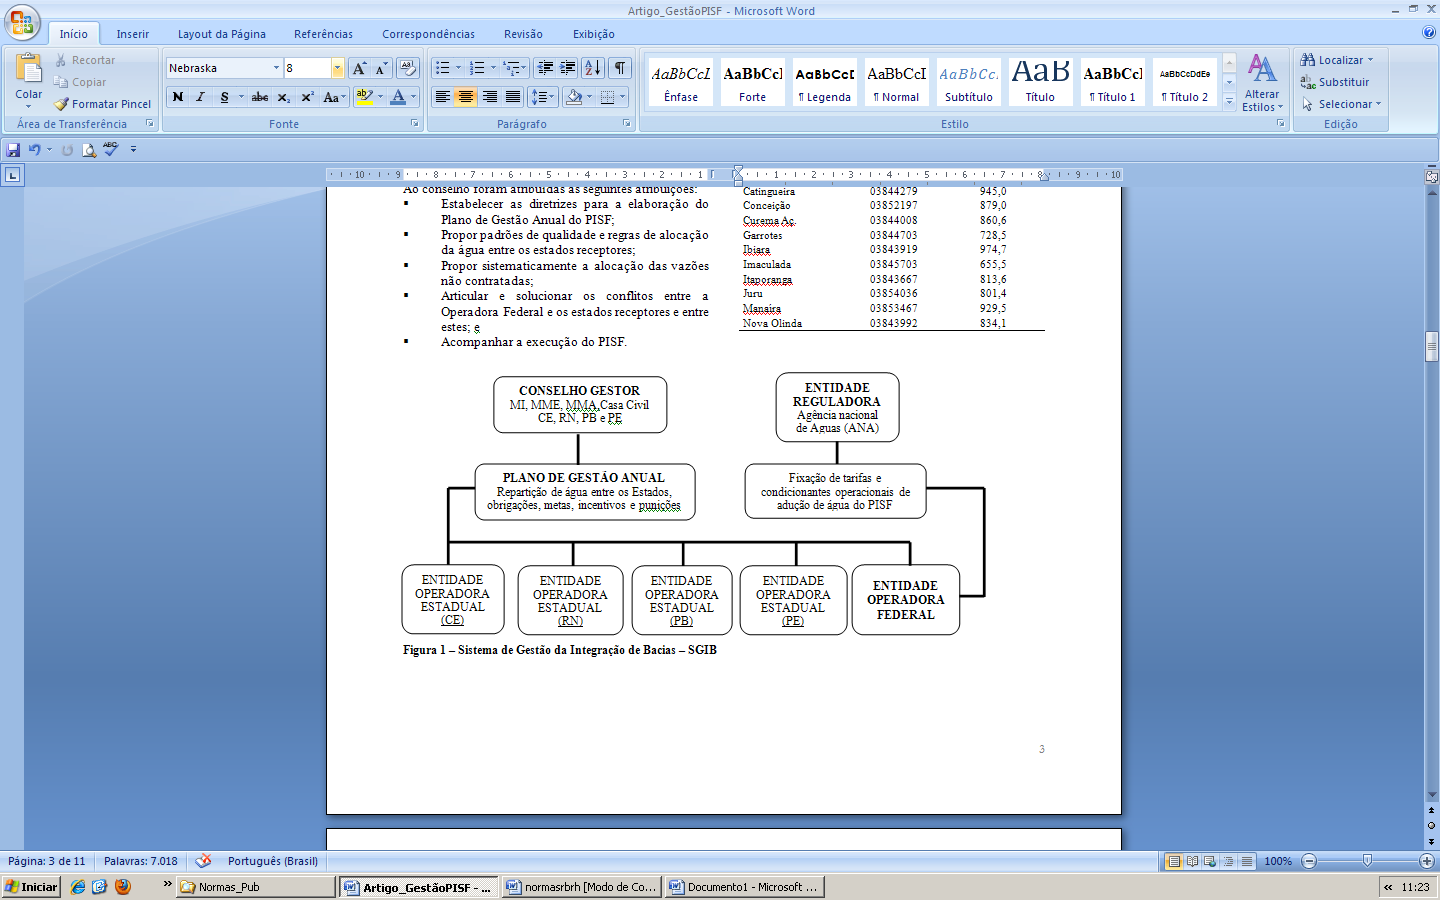This screenshot has width=1440, height=900.
Task: Open highlight color dropdown arrow
Action: (x=381, y=97)
